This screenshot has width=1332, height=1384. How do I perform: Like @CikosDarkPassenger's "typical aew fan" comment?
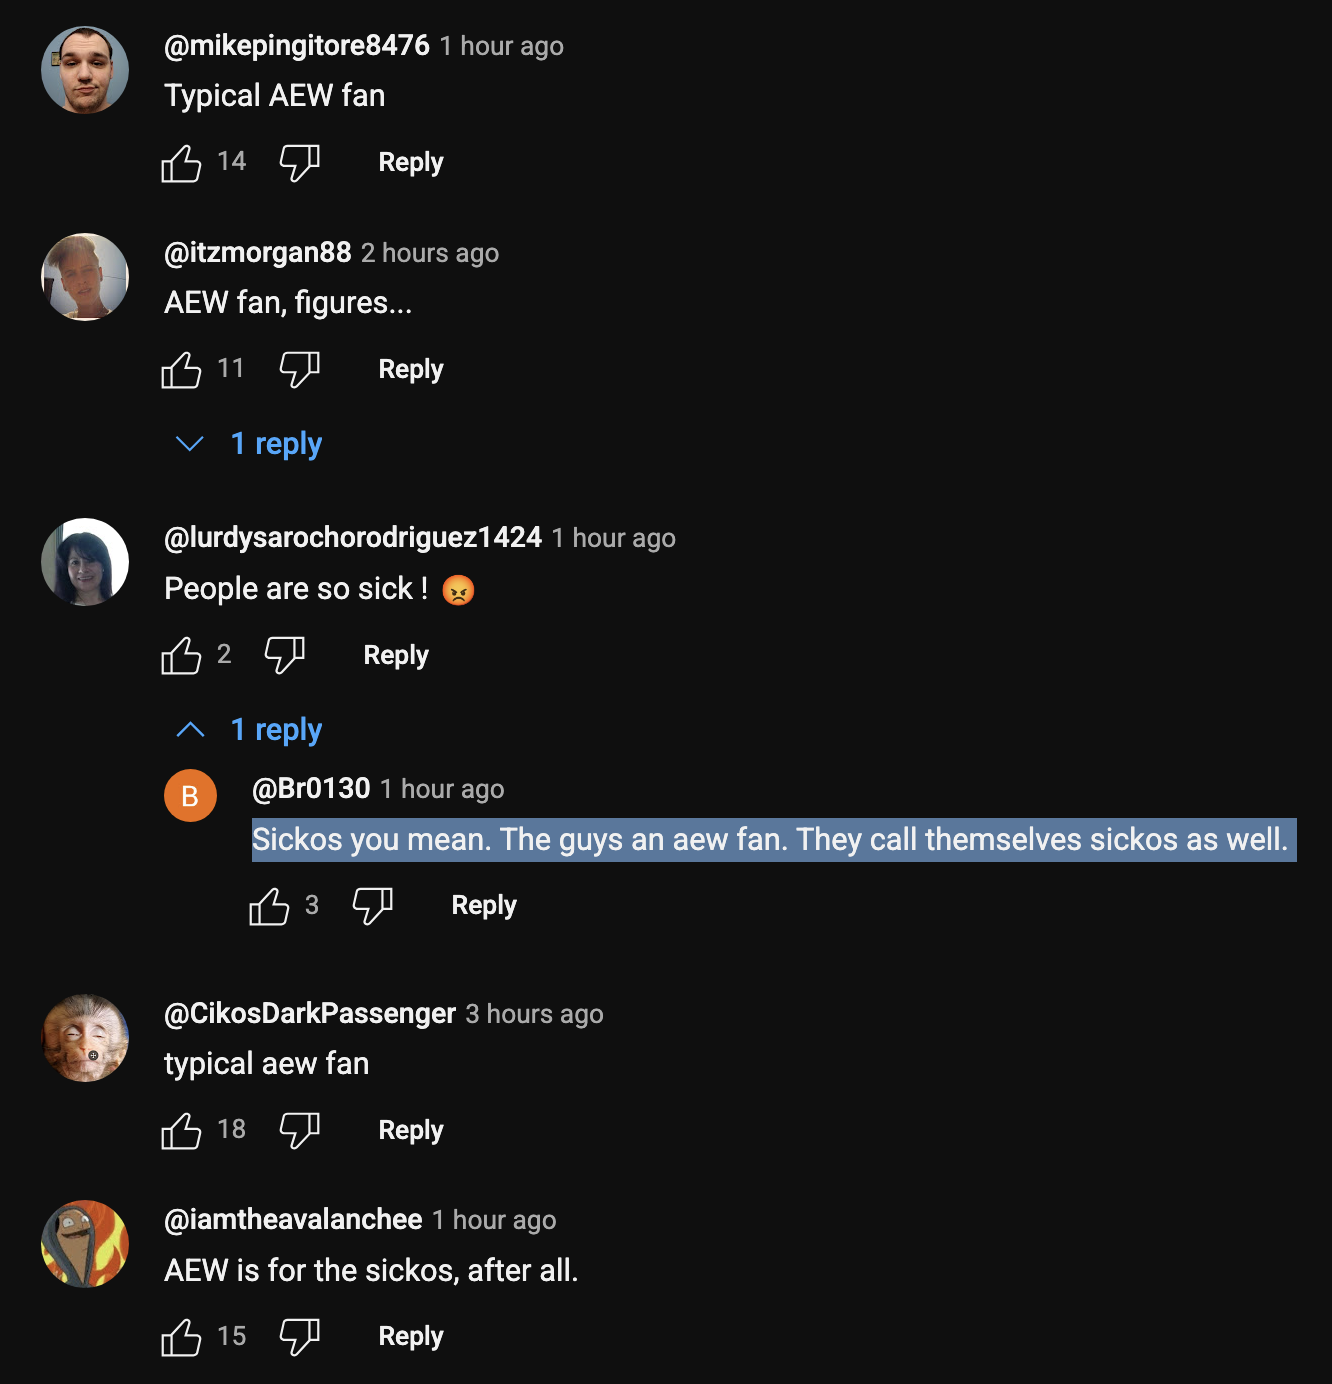tap(181, 1130)
